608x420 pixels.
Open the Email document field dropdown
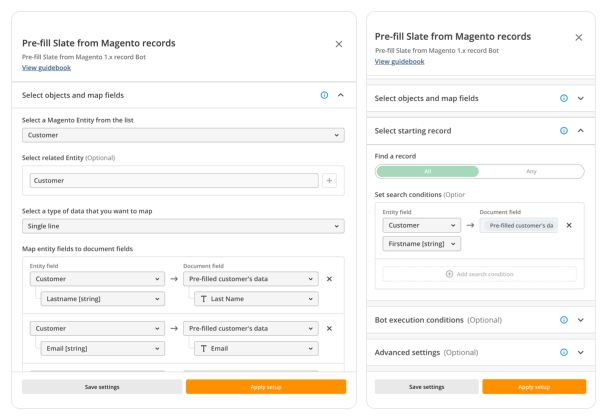click(x=256, y=349)
